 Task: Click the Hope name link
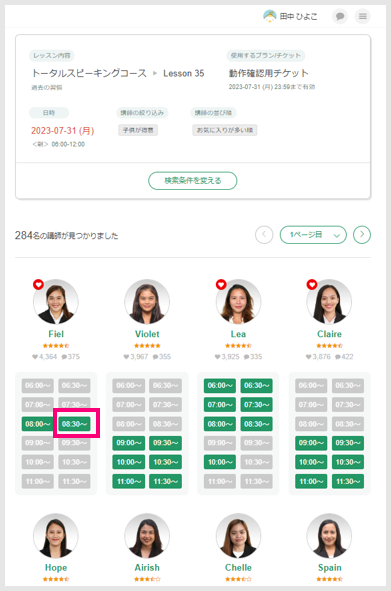pos(56,568)
